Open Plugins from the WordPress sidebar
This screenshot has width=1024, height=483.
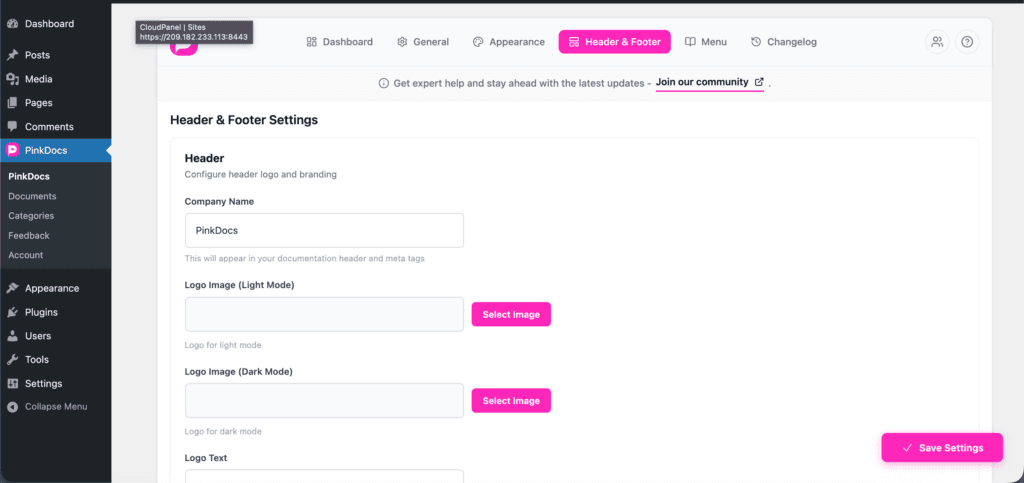tap(41, 312)
